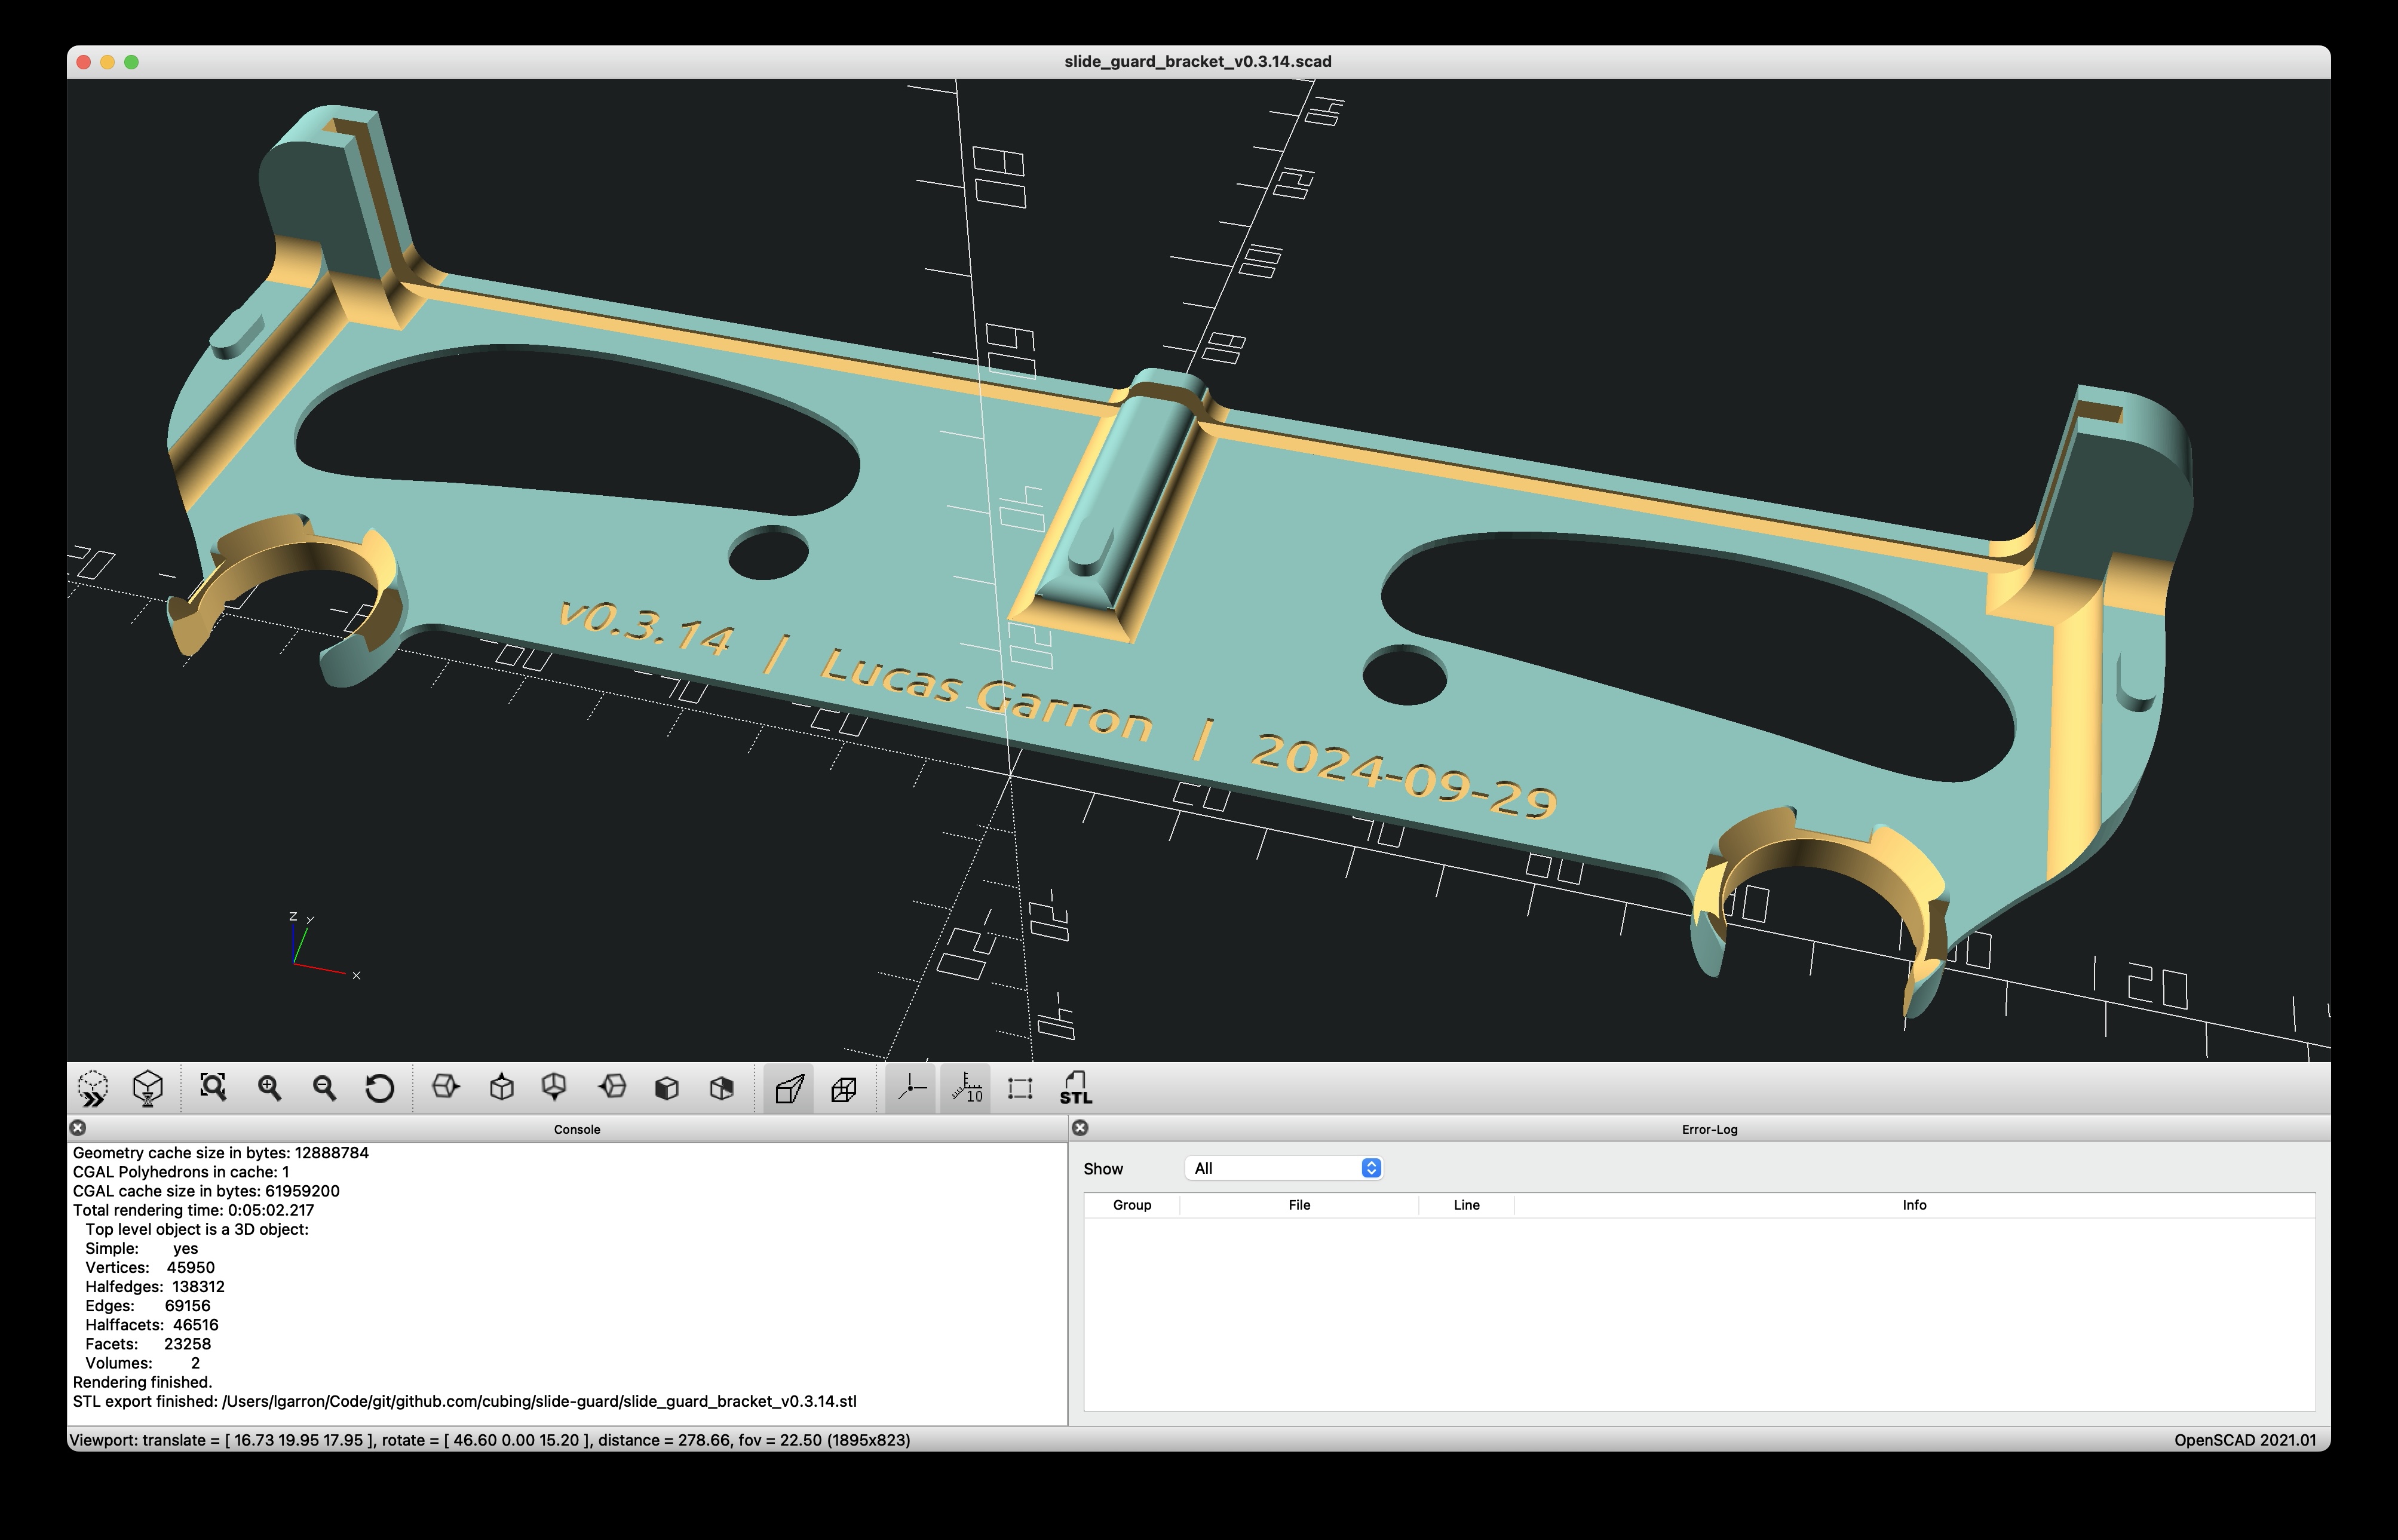
Task: Click the CGAL cache size console line
Action: [x=206, y=1191]
